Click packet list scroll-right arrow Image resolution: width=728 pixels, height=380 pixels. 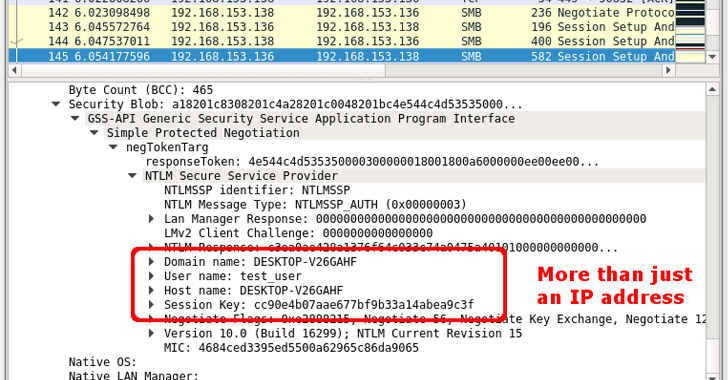669,70
